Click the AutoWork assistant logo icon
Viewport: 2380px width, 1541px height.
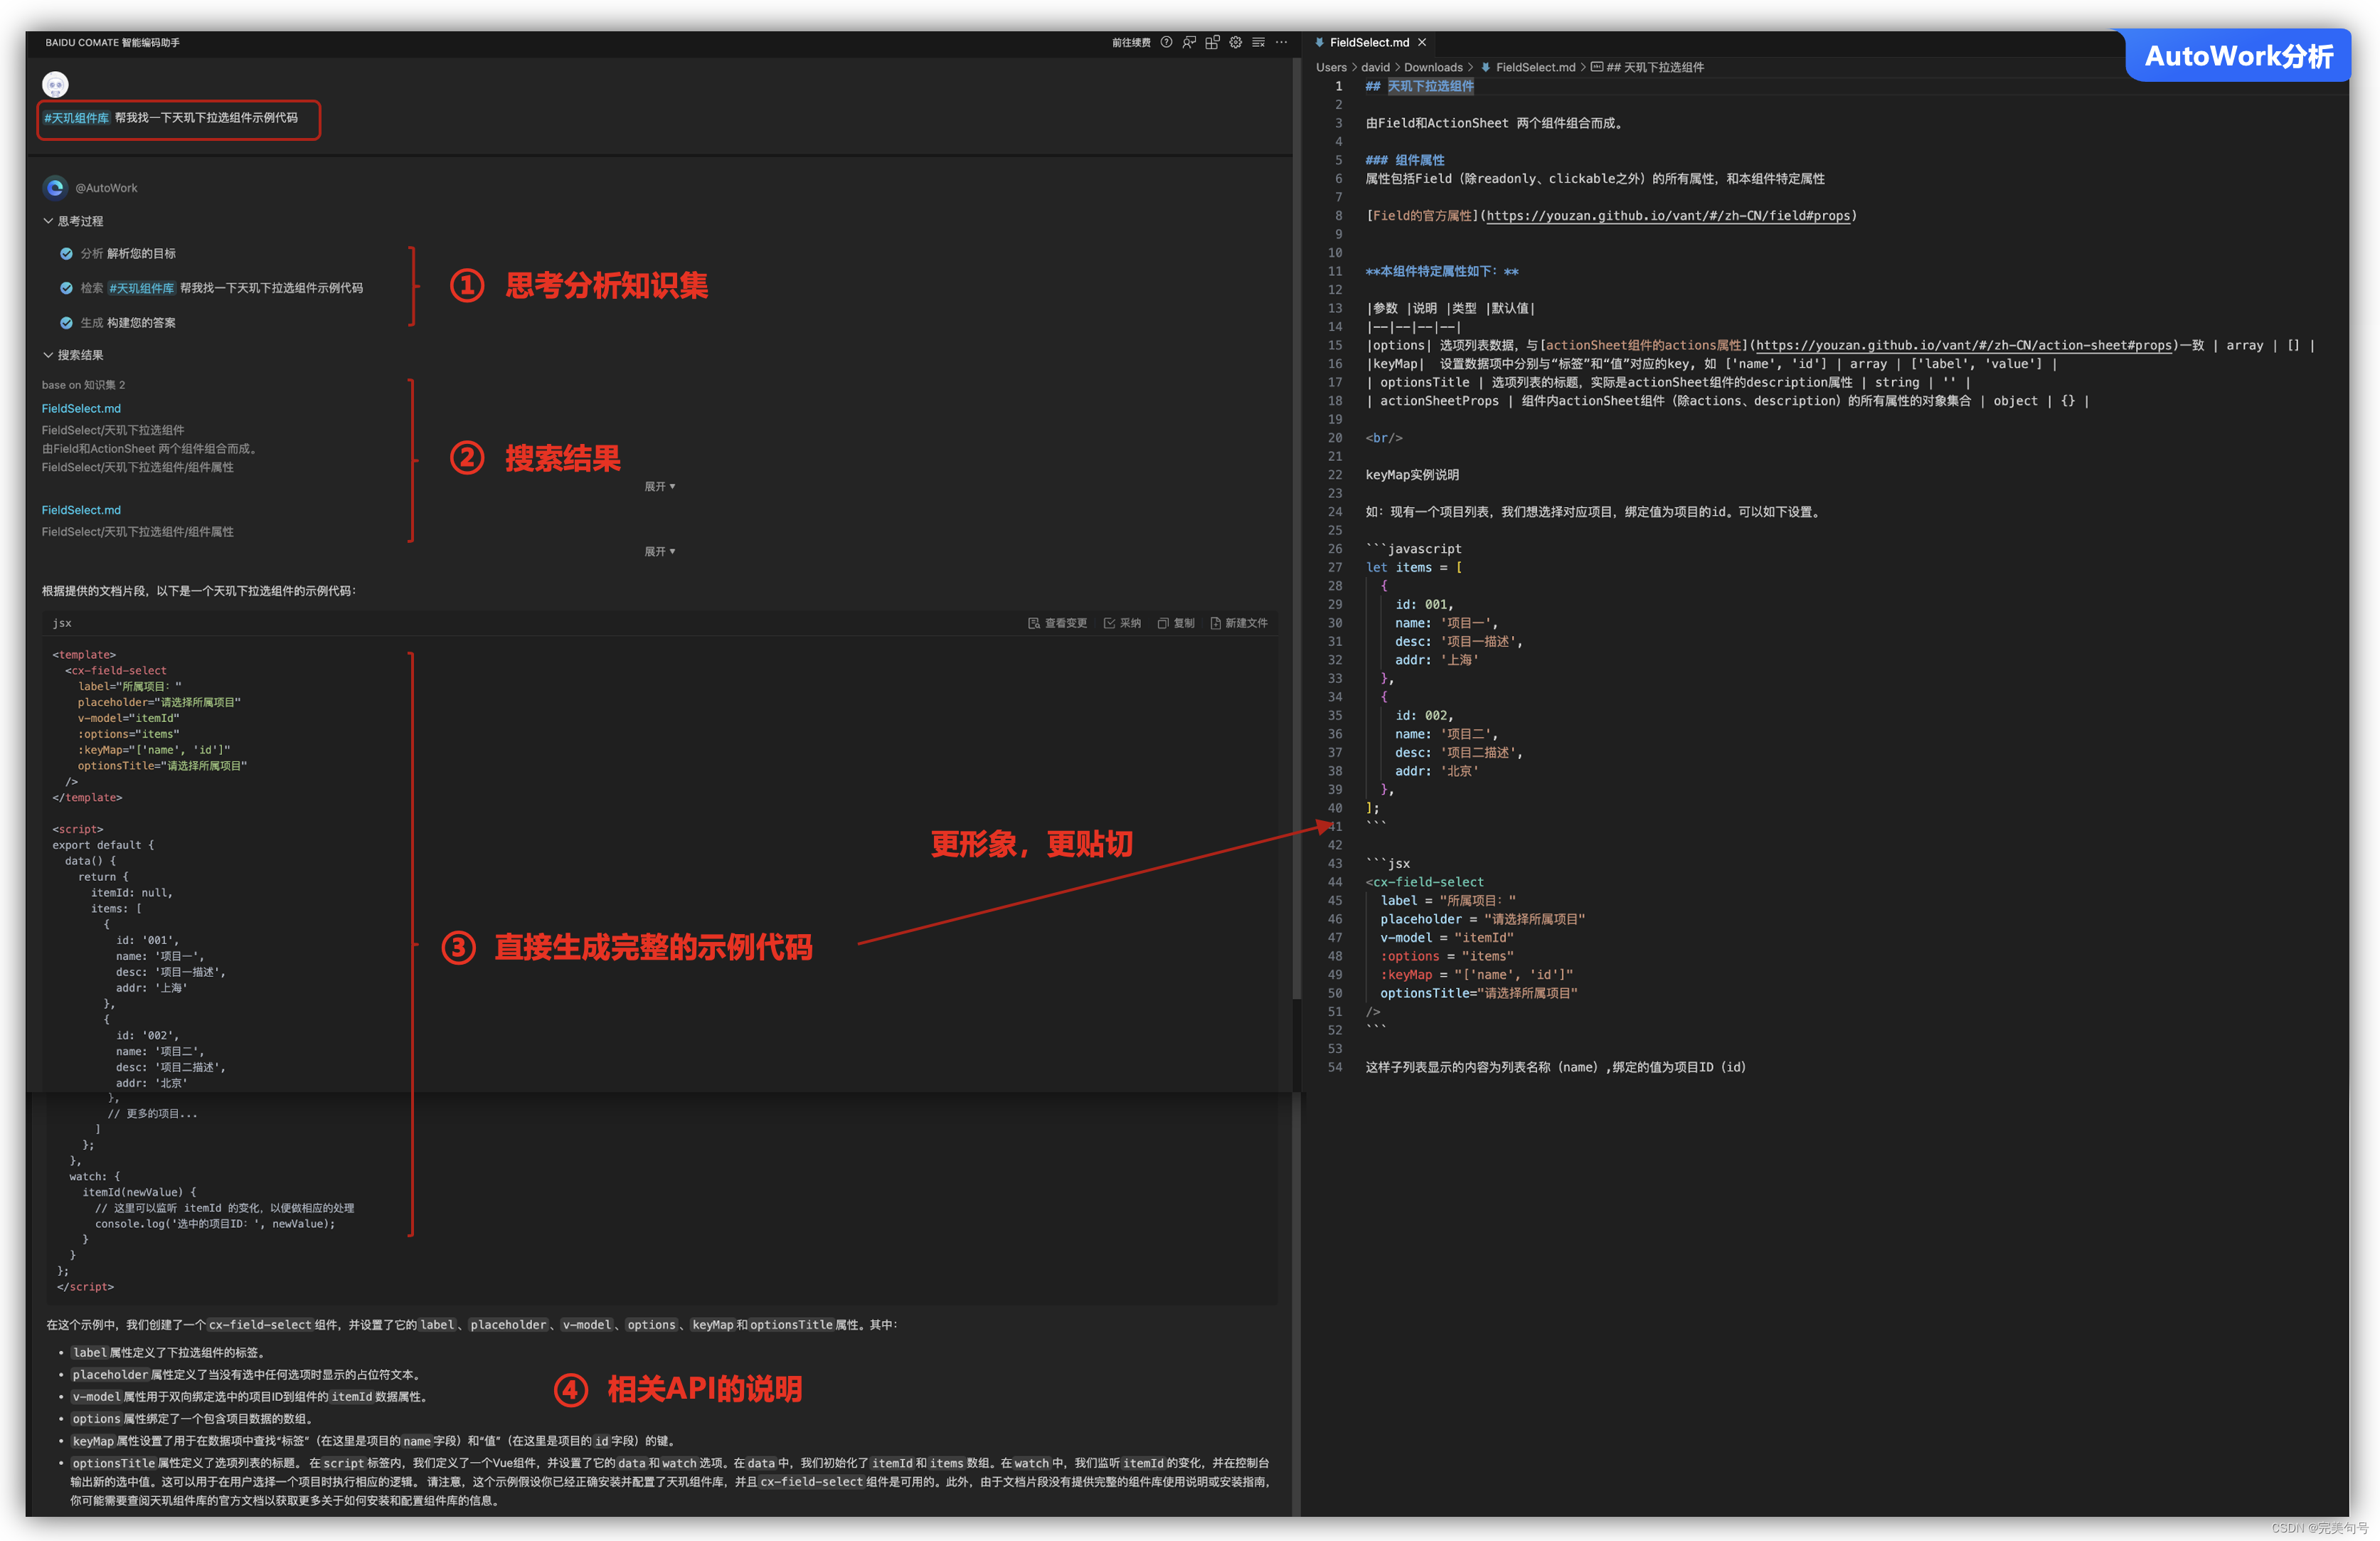tap(55, 188)
